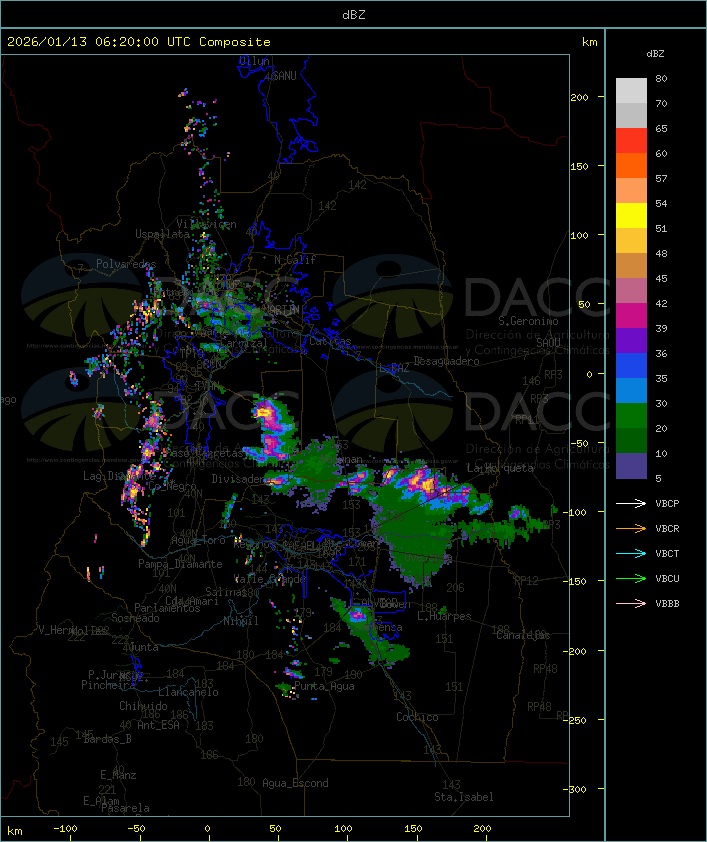The image size is (707, 842).
Task: Click the light gray 70-80 dBZ swatch
Action: tap(631, 91)
